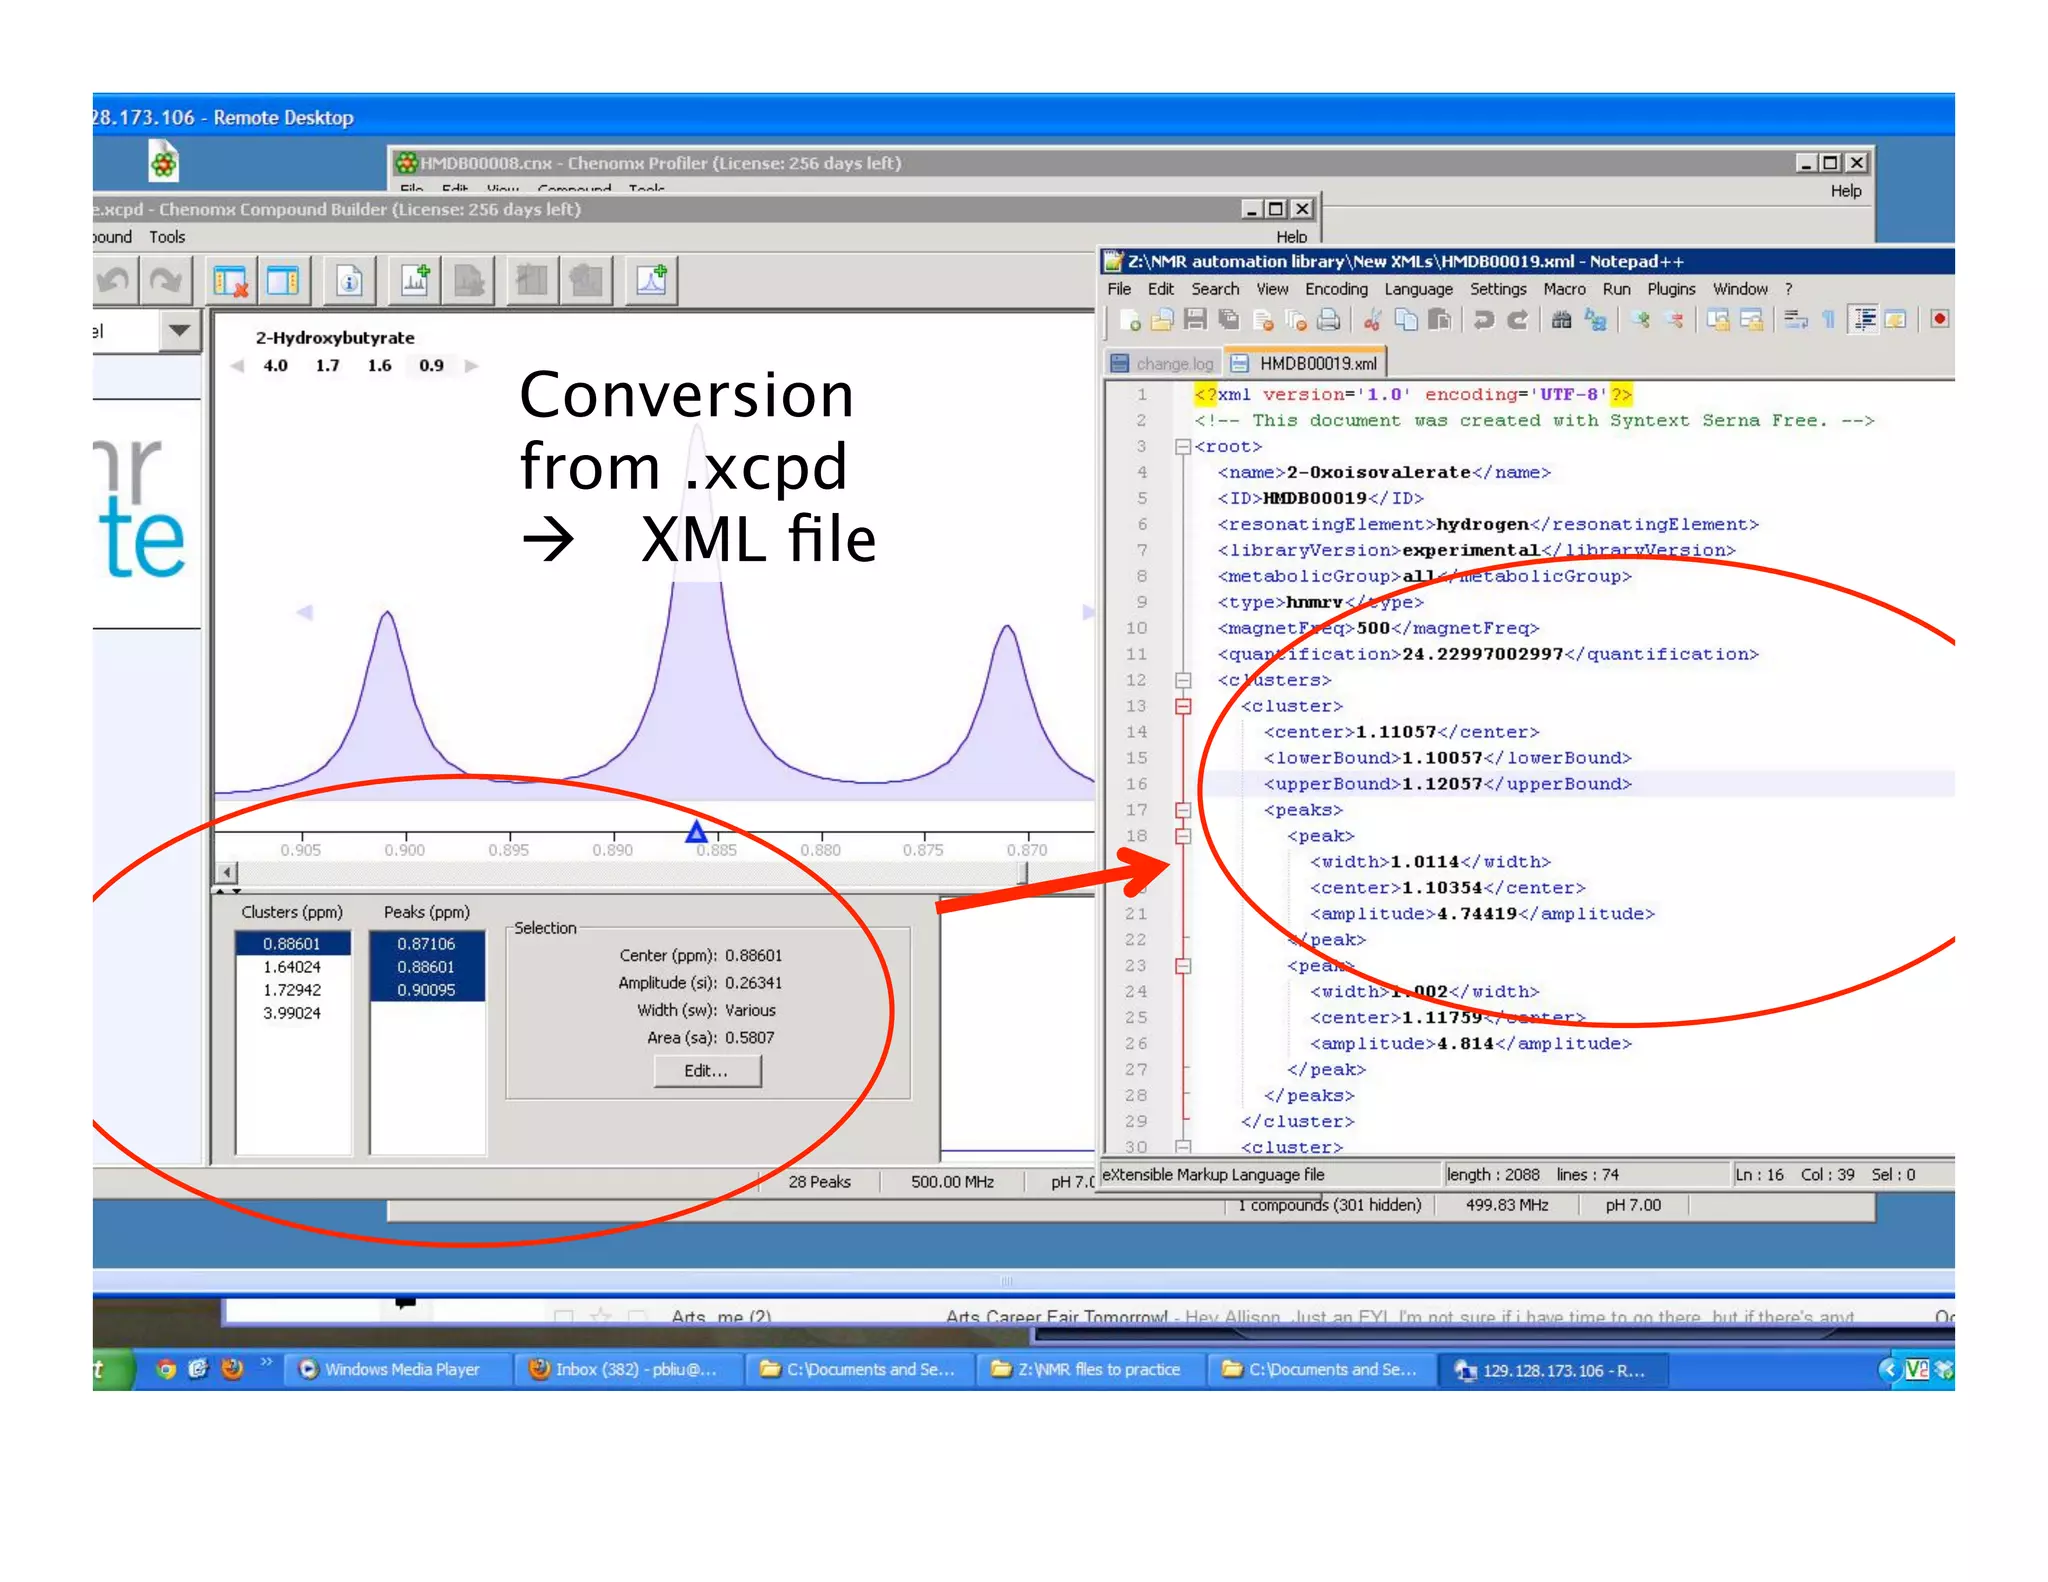Image resolution: width=2048 pixels, height=1582 pixels.
Task: Click the Find binoculars icon in Notepad++
Action: click(1562, 320)
